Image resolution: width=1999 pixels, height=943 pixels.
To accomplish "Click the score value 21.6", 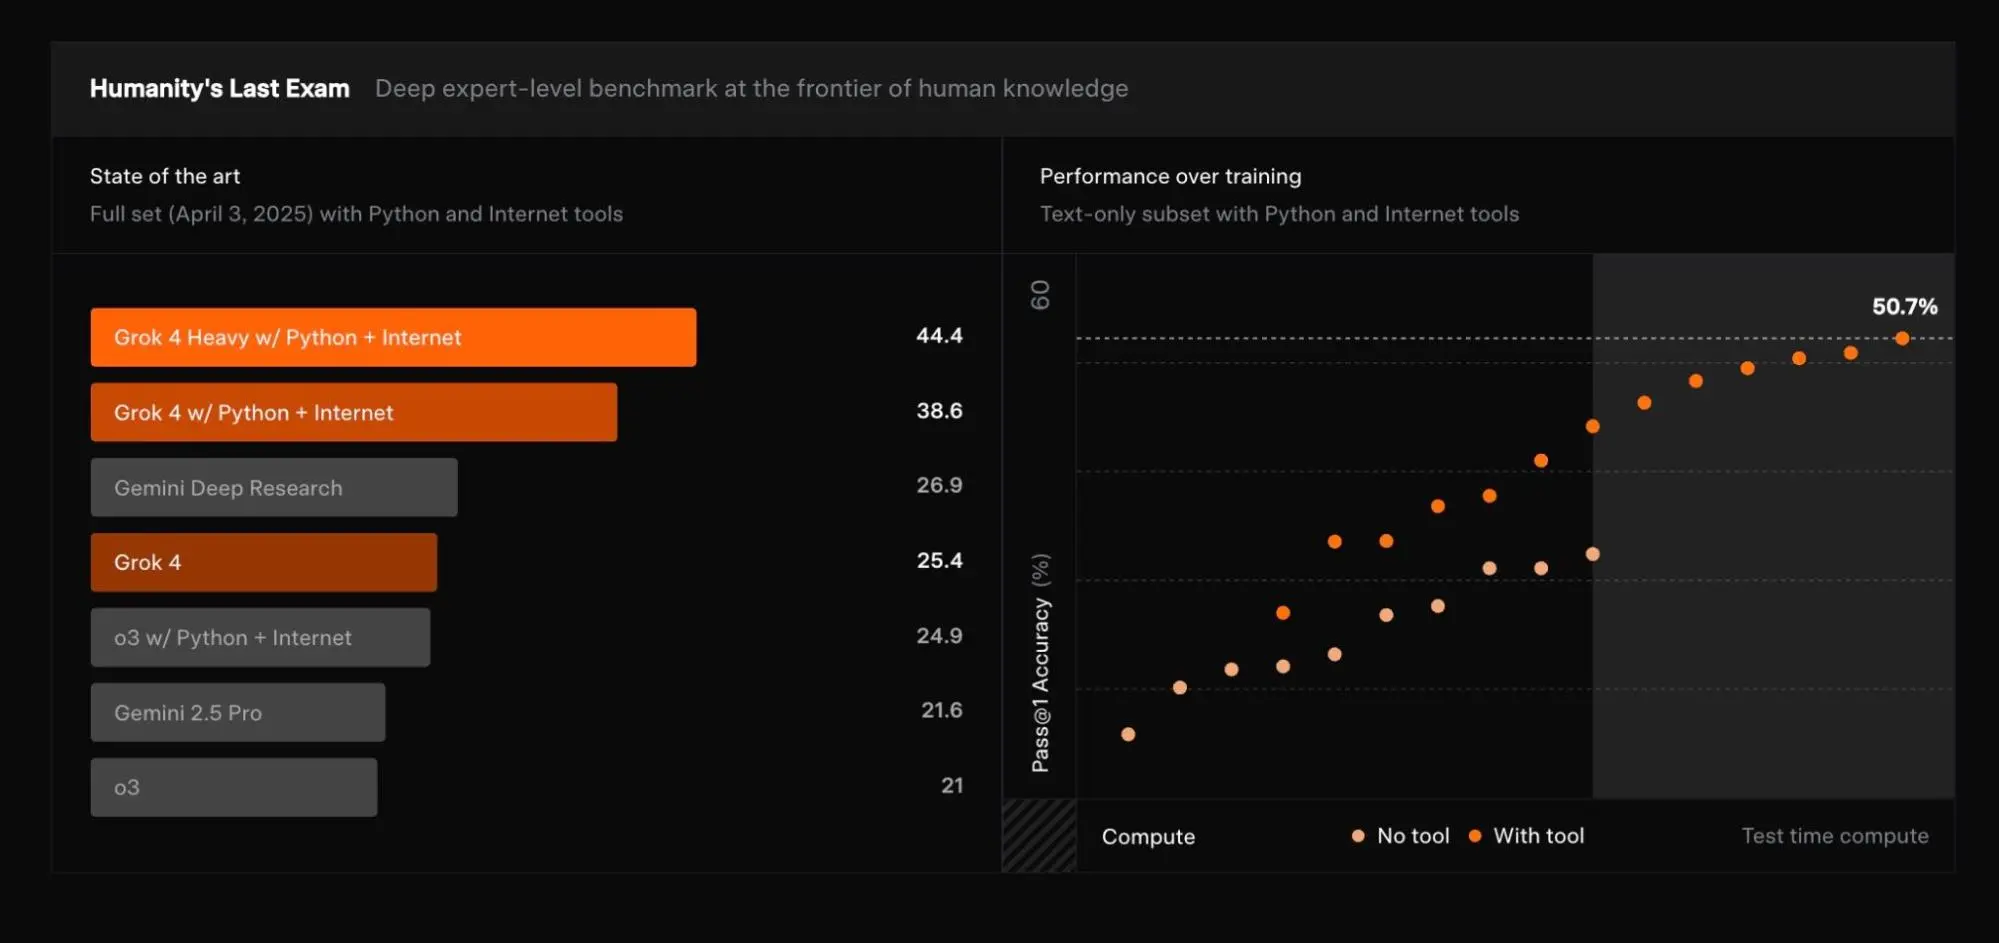I will click(941, 710).
